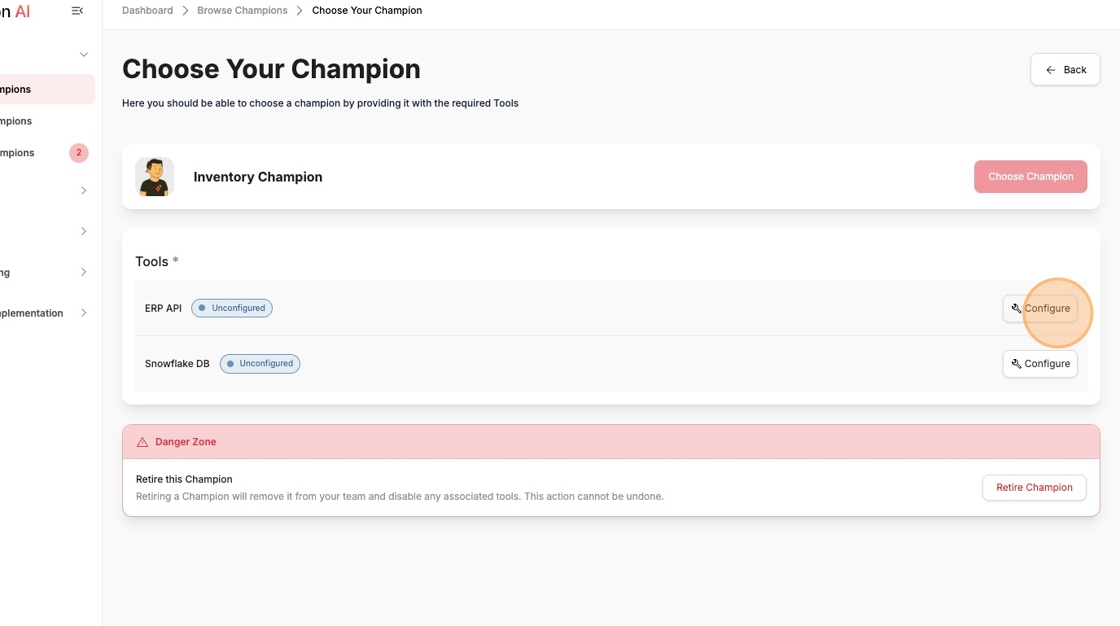The image size is (1120, 626).
Task: Click the red notification badge showing 2
Action: pyautogui.click(x=78, y=152)
